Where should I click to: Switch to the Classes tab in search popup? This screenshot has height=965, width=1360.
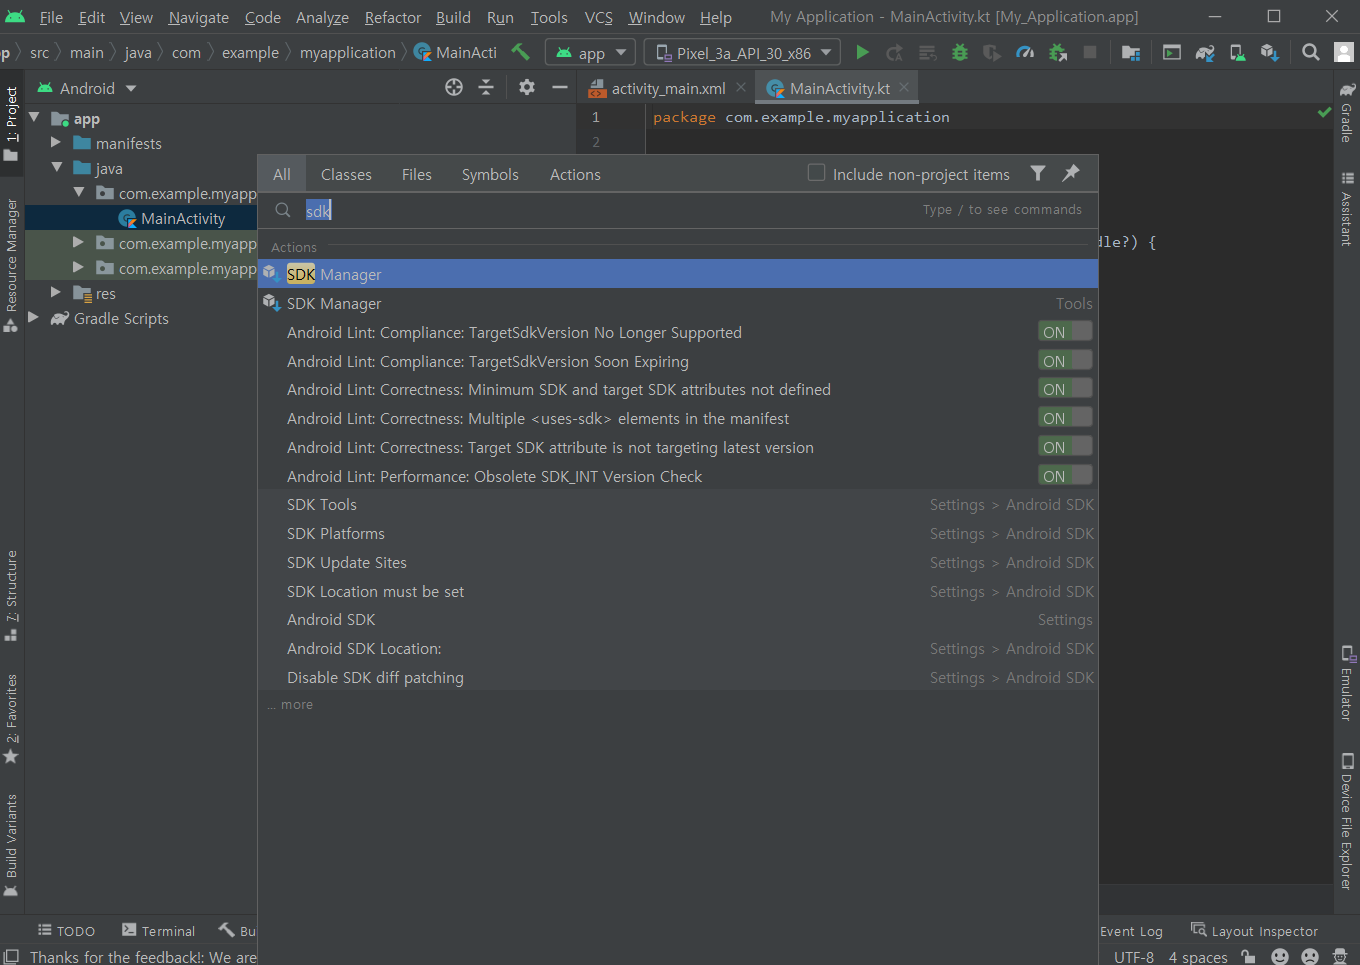346,174
